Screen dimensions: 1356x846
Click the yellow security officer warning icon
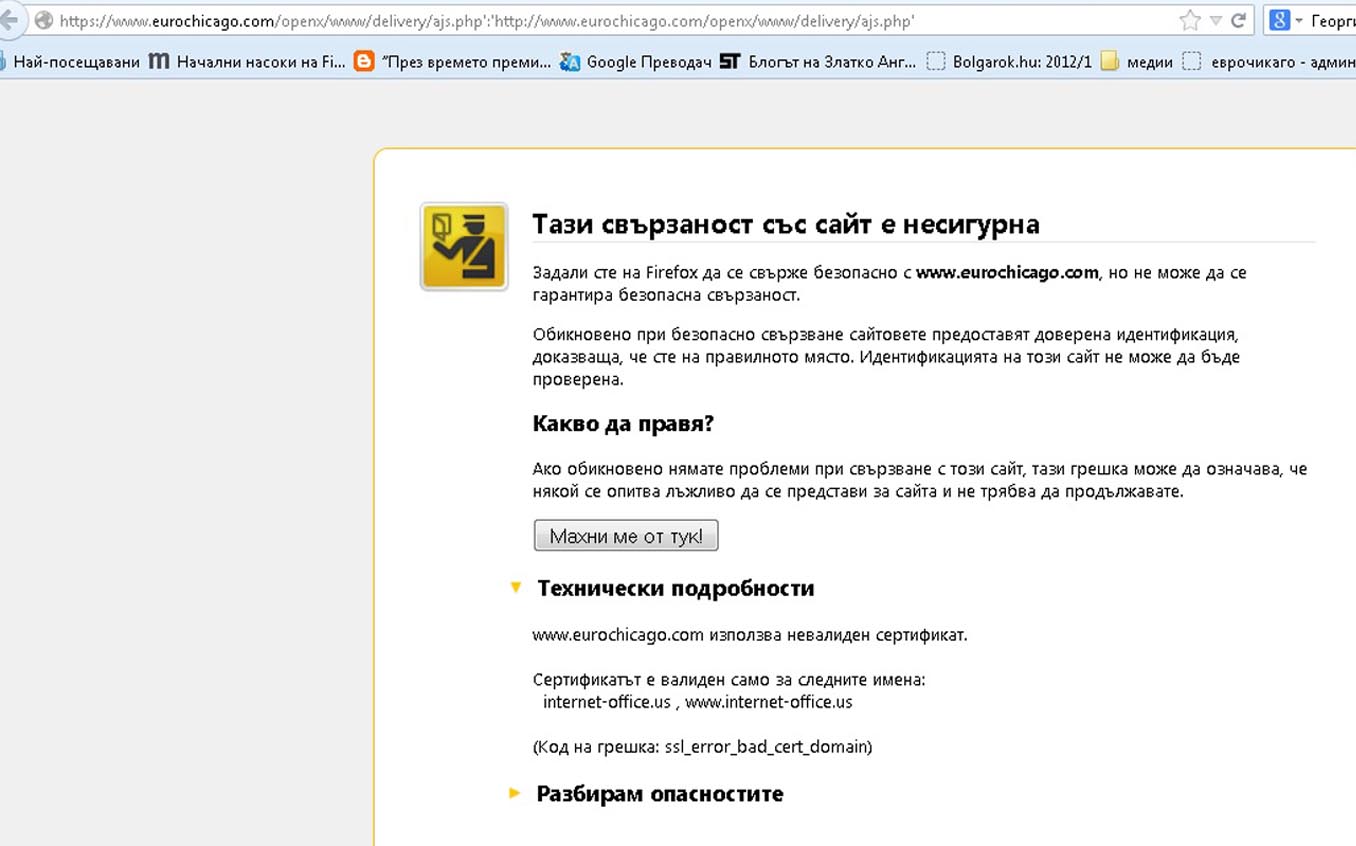click(x=464, y=247)
